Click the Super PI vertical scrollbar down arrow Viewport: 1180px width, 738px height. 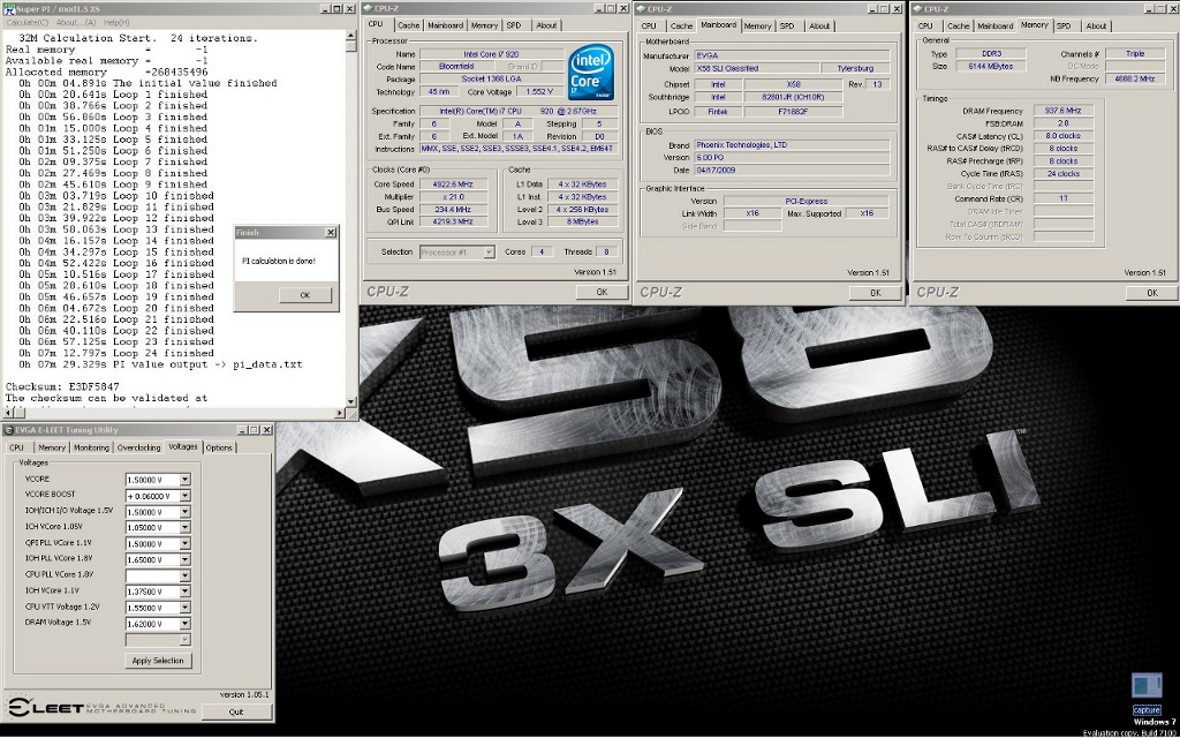point(351,402)
